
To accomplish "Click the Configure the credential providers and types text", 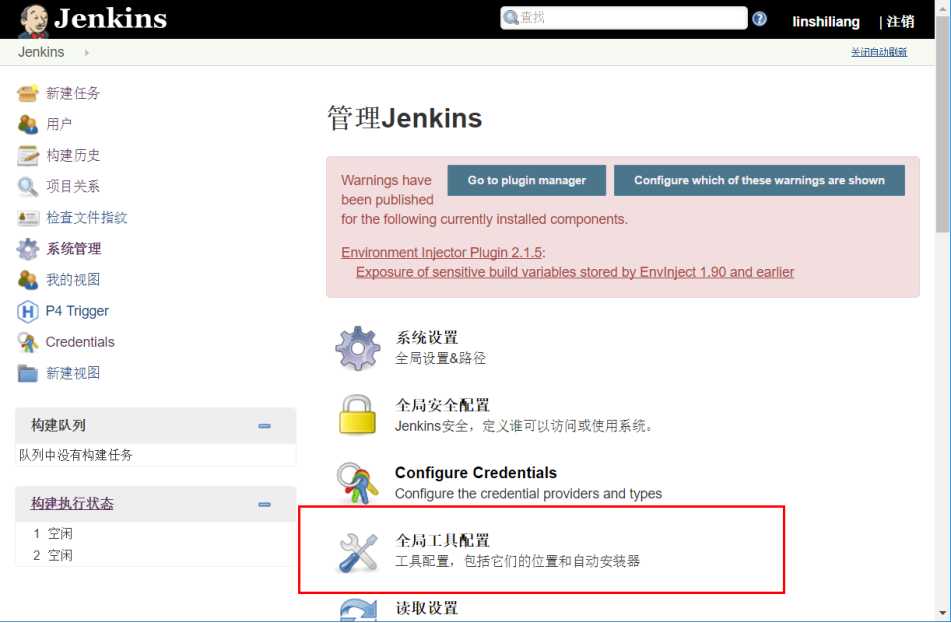I will [x=528, y=494].
